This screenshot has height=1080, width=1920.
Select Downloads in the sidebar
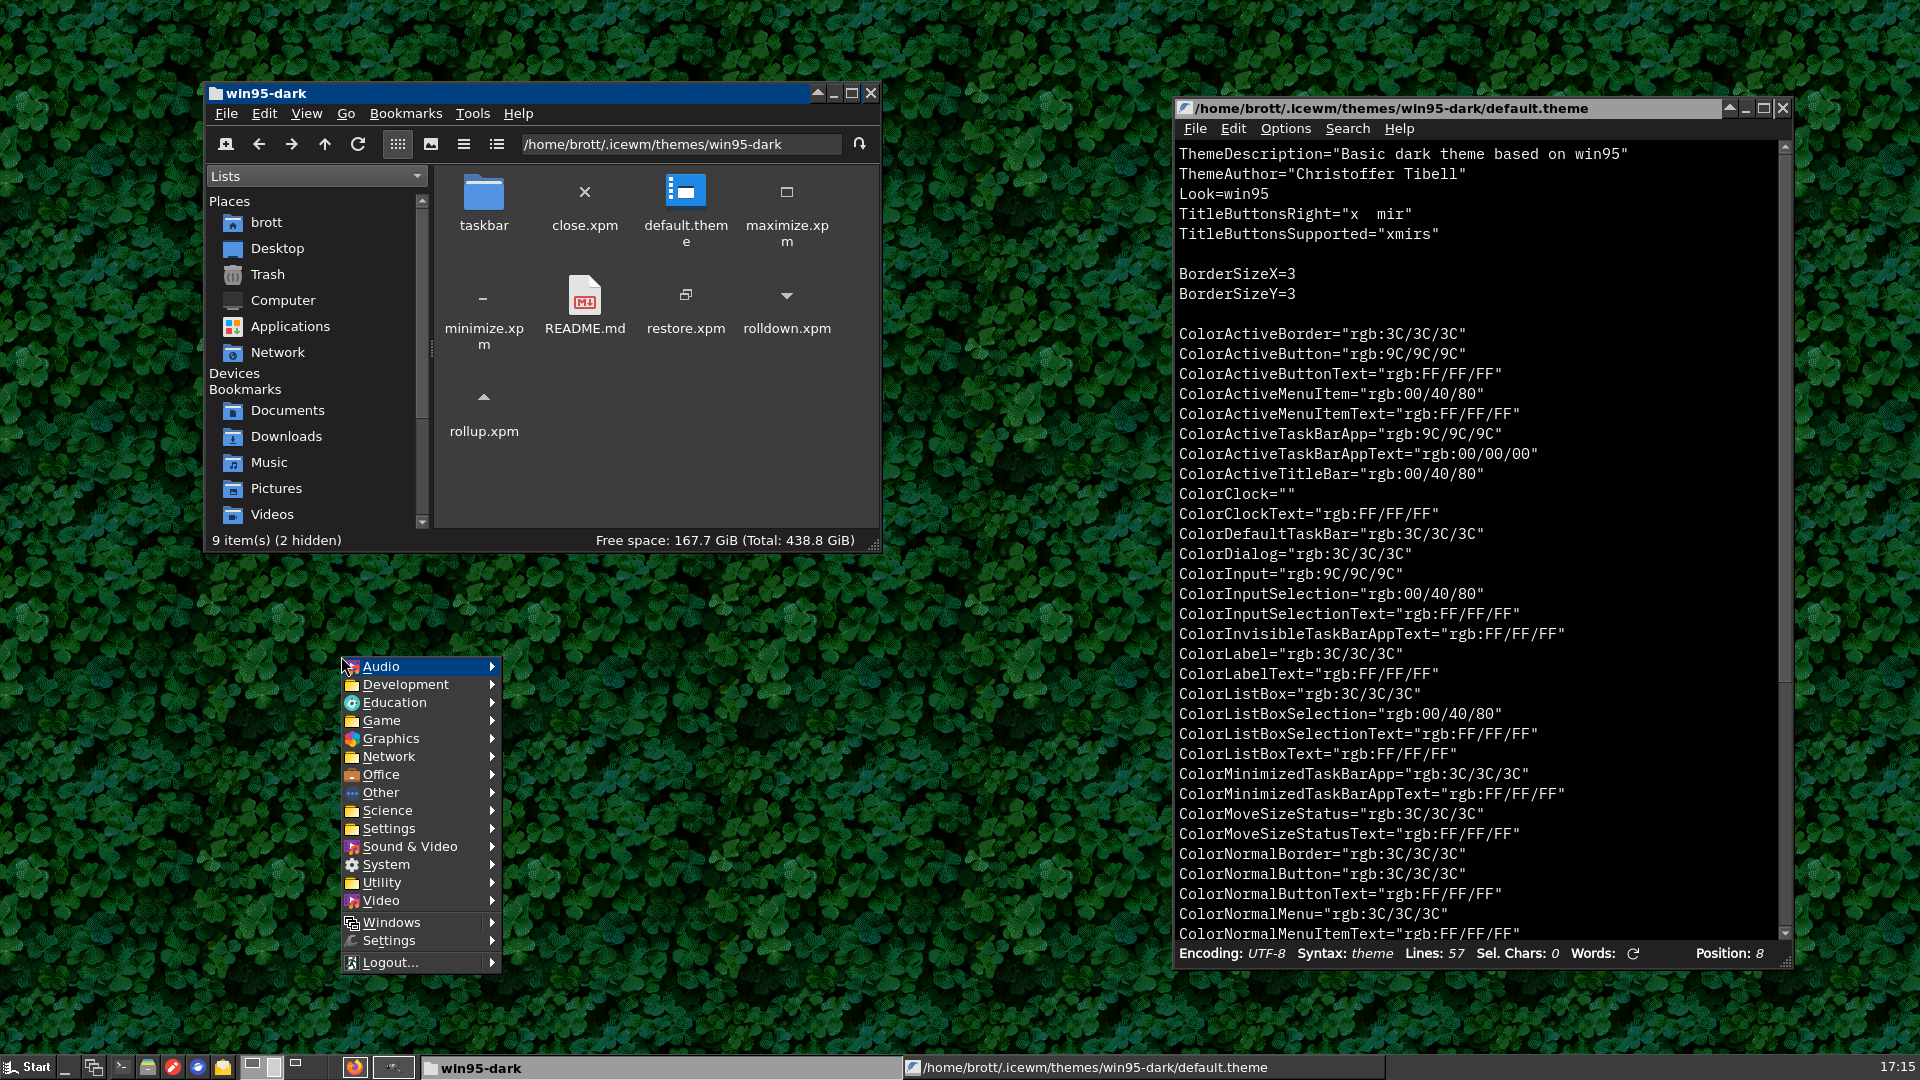pos(286,437)
